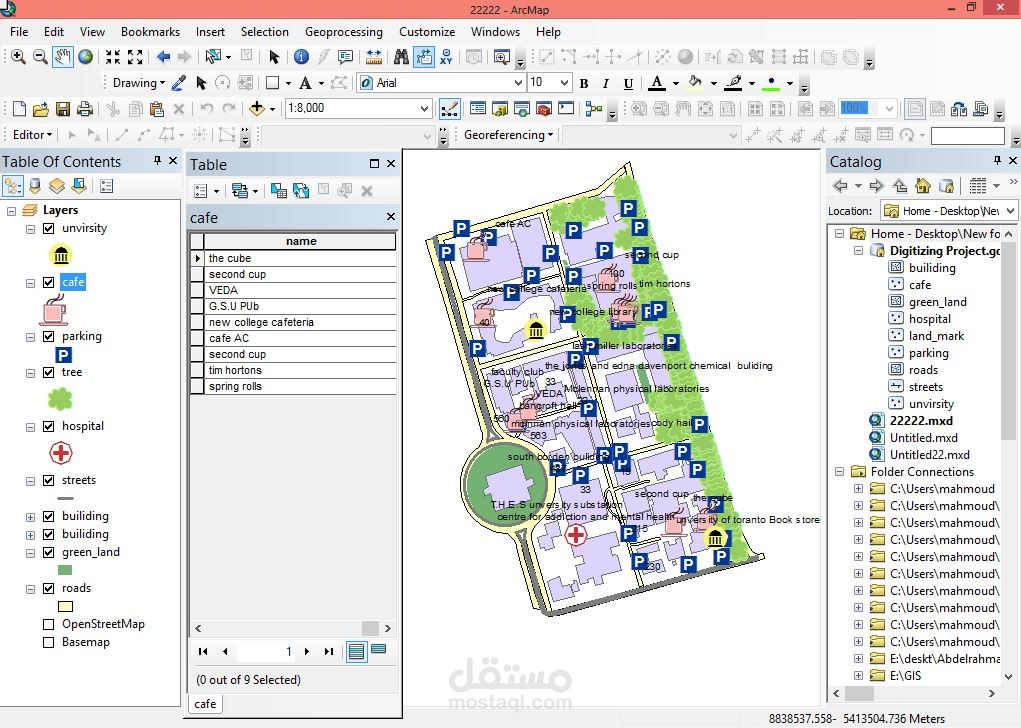The height and width of the screenshot is (728, 1021).
Task: Open the map scale 1:8,000 dropdown
Action: [424, 109]
